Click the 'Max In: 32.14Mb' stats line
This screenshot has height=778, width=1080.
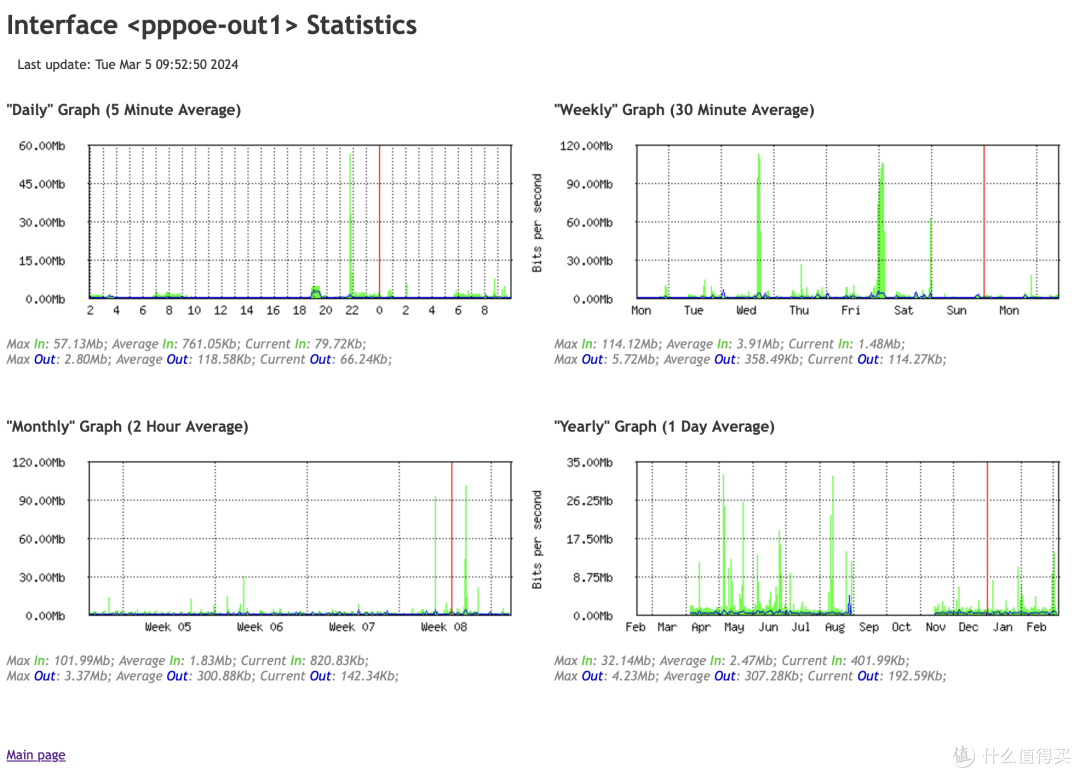[731, 660]
